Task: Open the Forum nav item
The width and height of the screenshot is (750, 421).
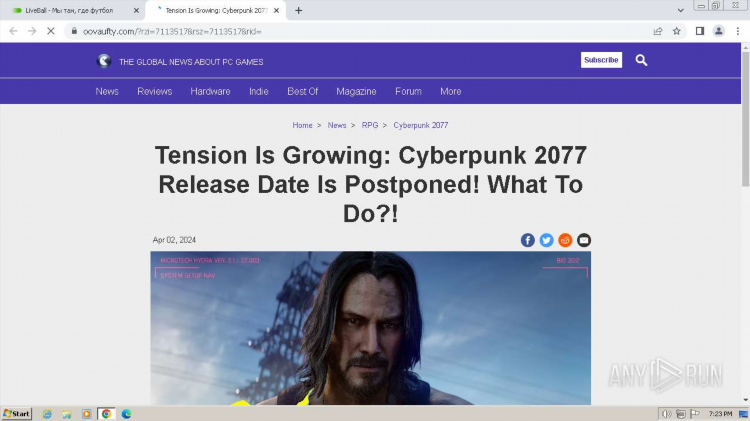Action: coord(408,91)
